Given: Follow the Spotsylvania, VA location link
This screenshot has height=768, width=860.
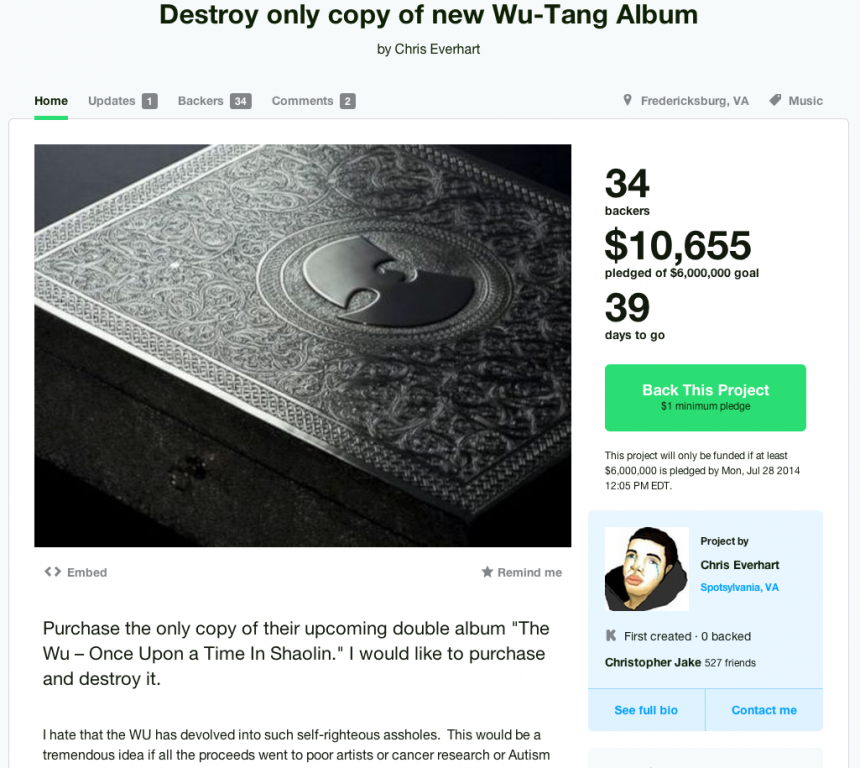Looking at the screenshot, I should pos(739,588).
